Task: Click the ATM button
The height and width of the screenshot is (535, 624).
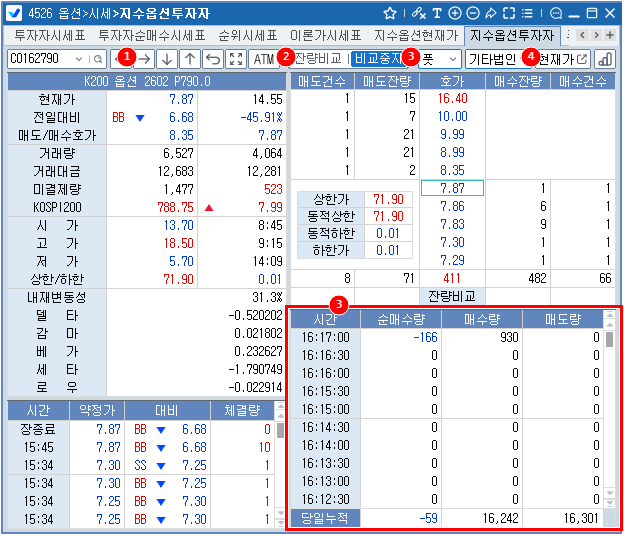Action: click(x=265, y=59)
